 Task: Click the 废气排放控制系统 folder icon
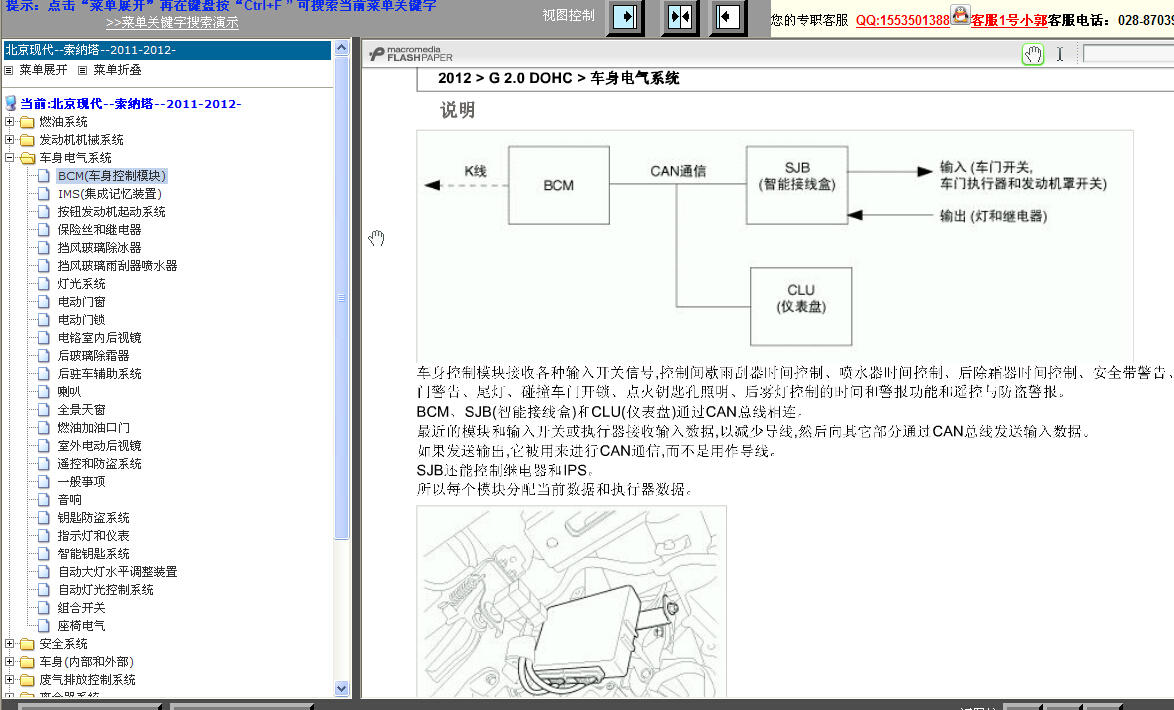[28, 680]
